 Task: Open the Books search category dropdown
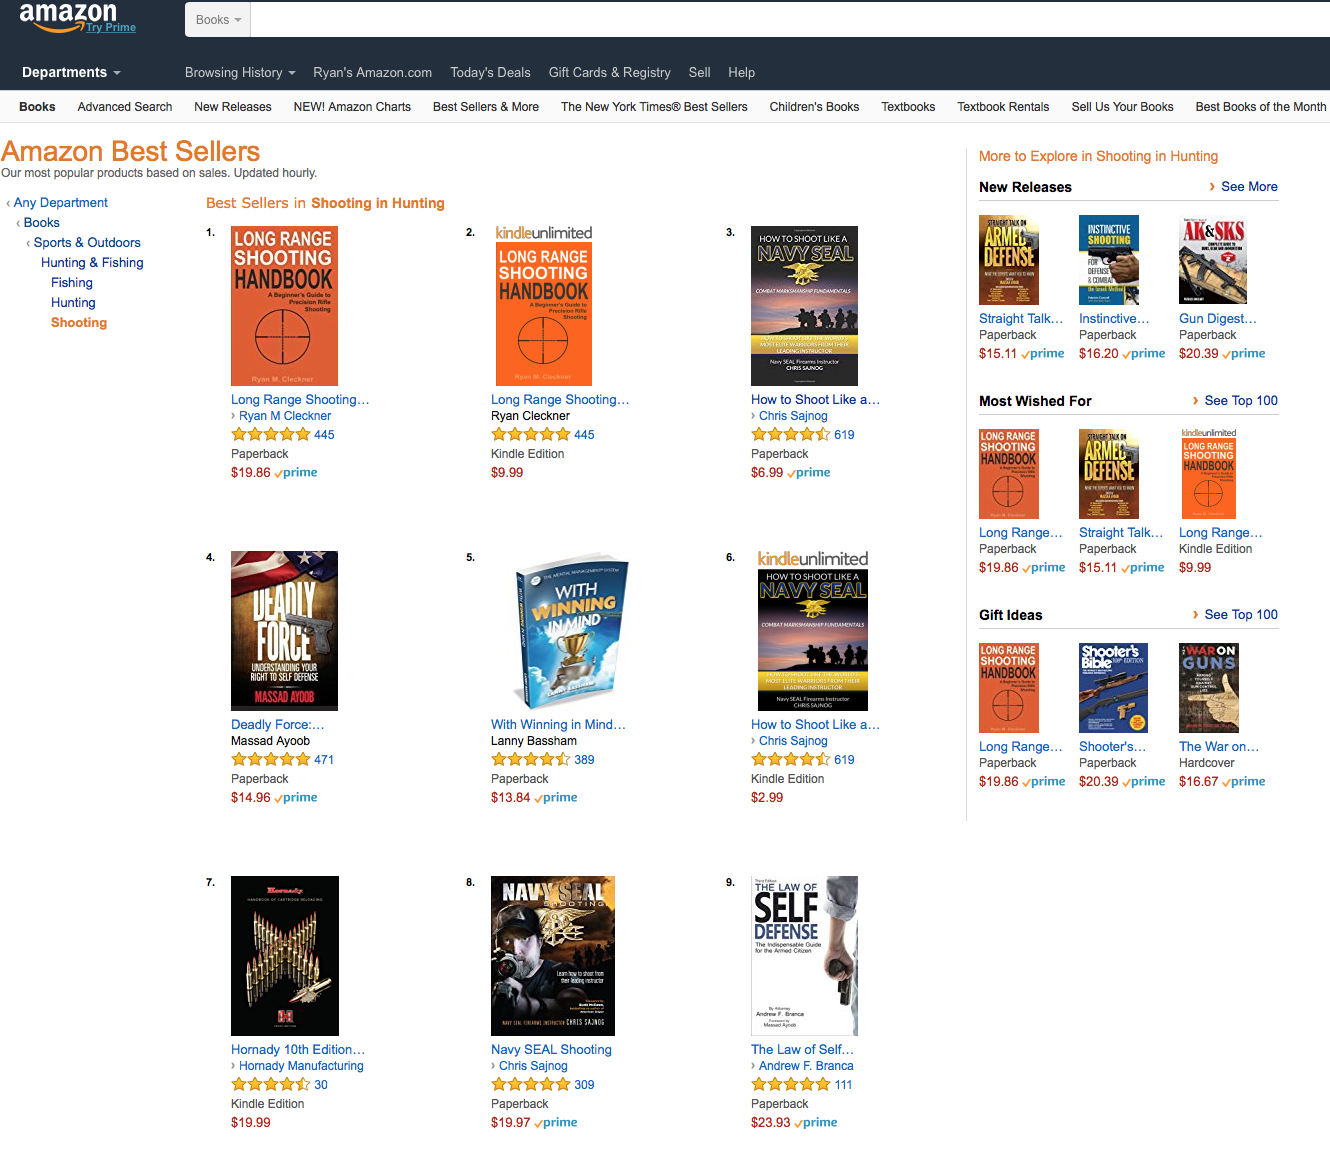click(x=218, y=19)
